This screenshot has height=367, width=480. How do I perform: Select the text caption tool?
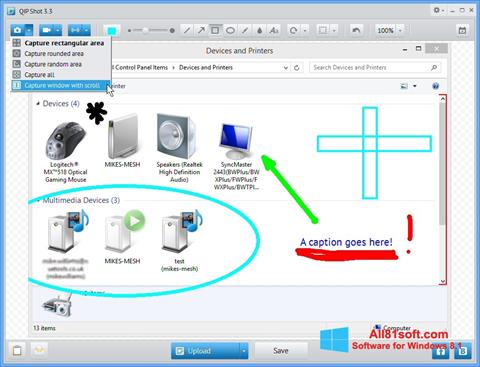pyautogui.click(x=274, y=31)
